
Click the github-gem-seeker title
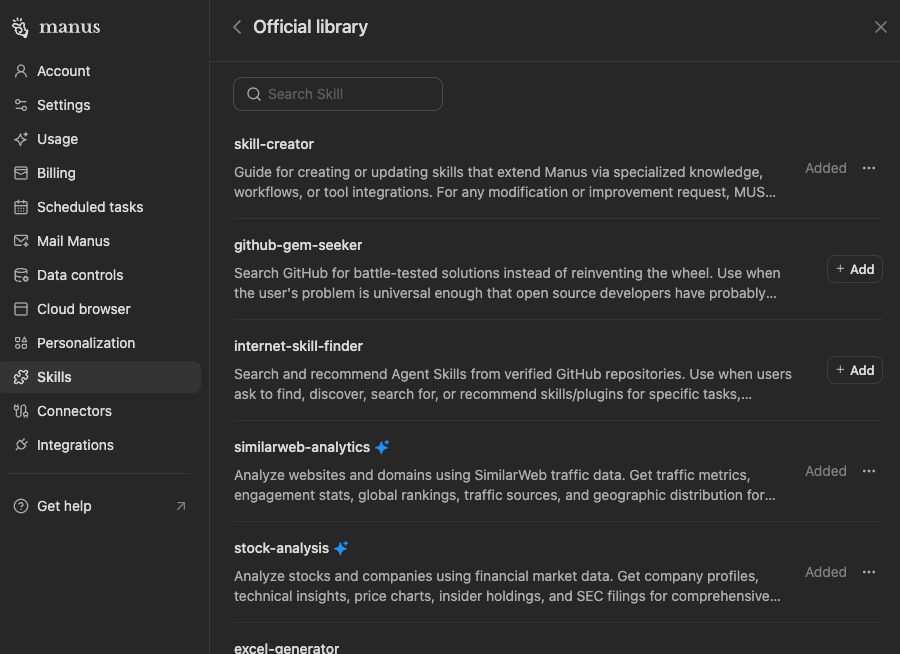(298, 245)
